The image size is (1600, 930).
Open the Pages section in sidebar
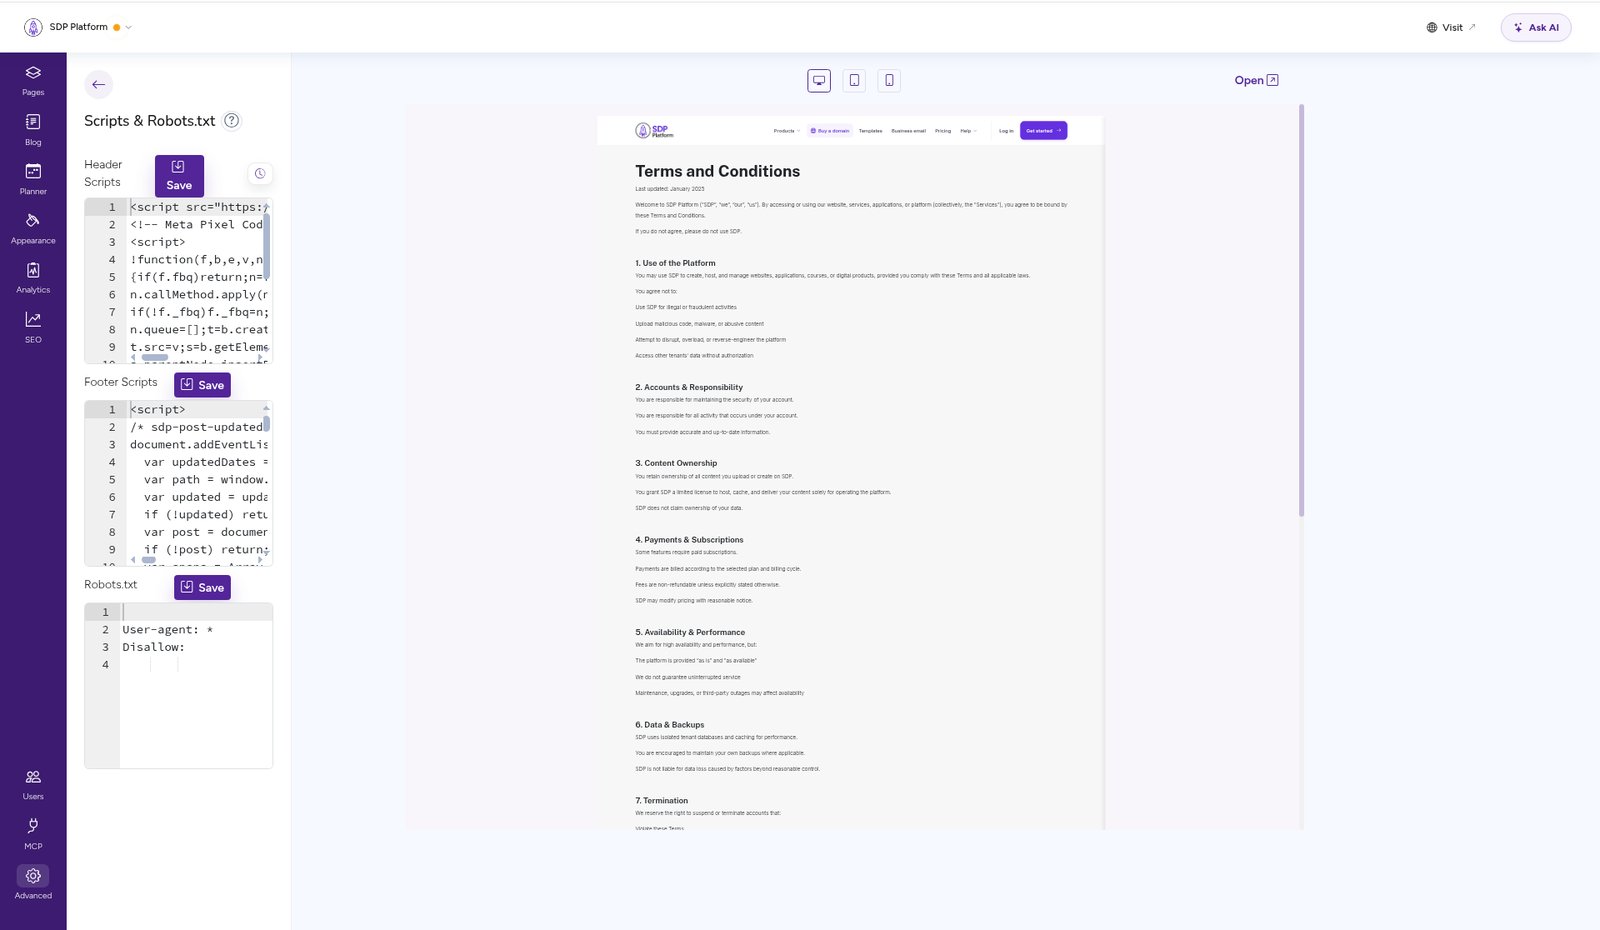[33, 81]
